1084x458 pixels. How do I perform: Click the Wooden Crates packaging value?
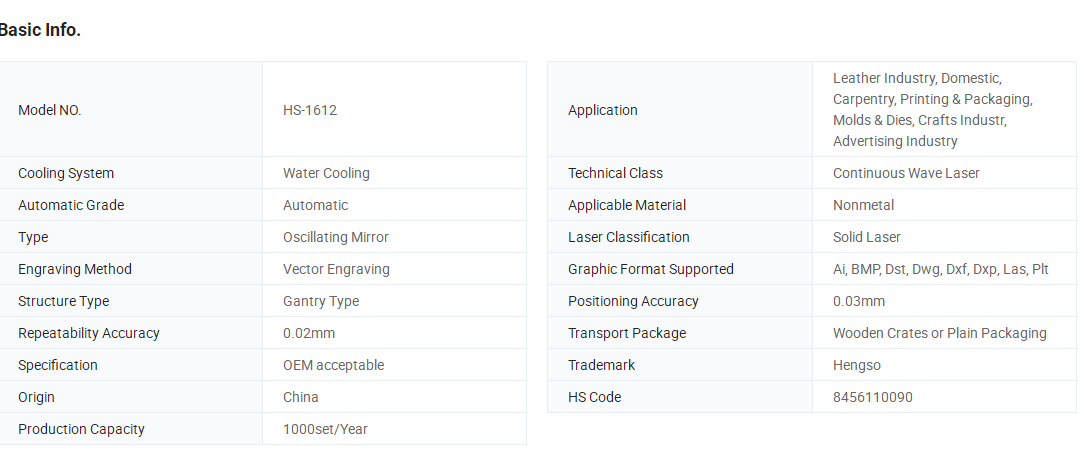[940, 333]
